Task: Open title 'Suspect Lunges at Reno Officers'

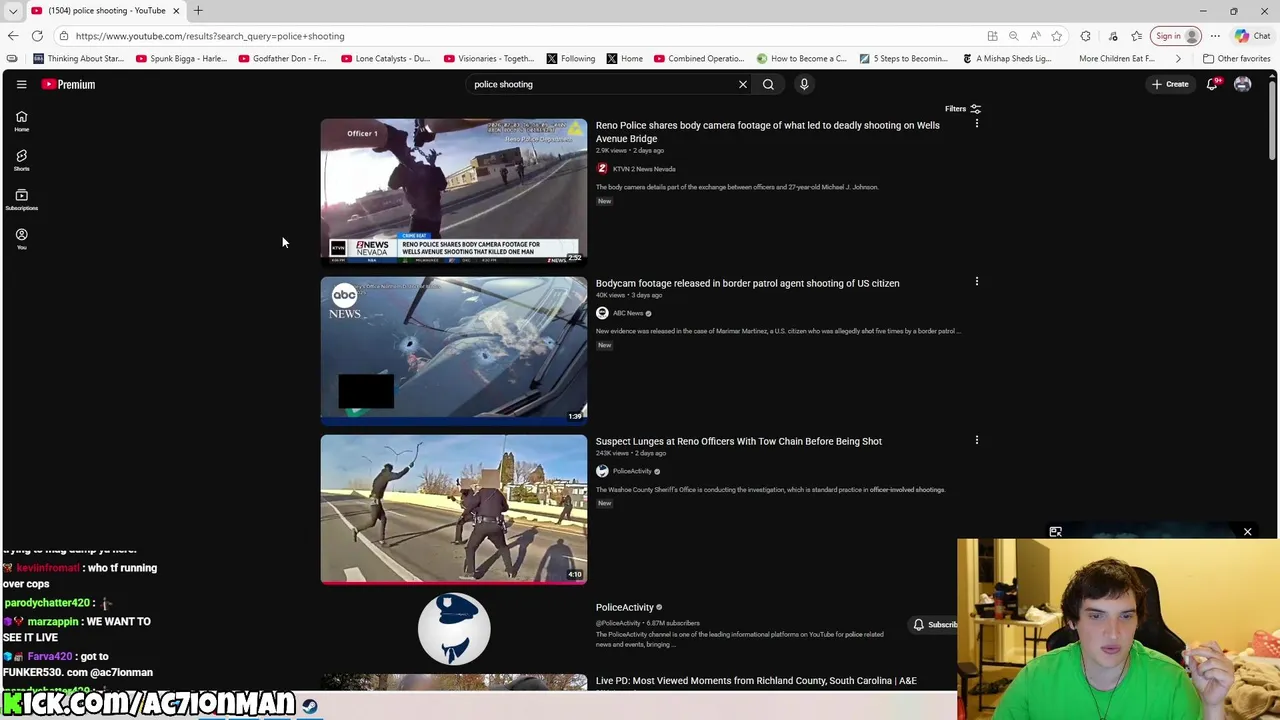Action: point(738,441)
